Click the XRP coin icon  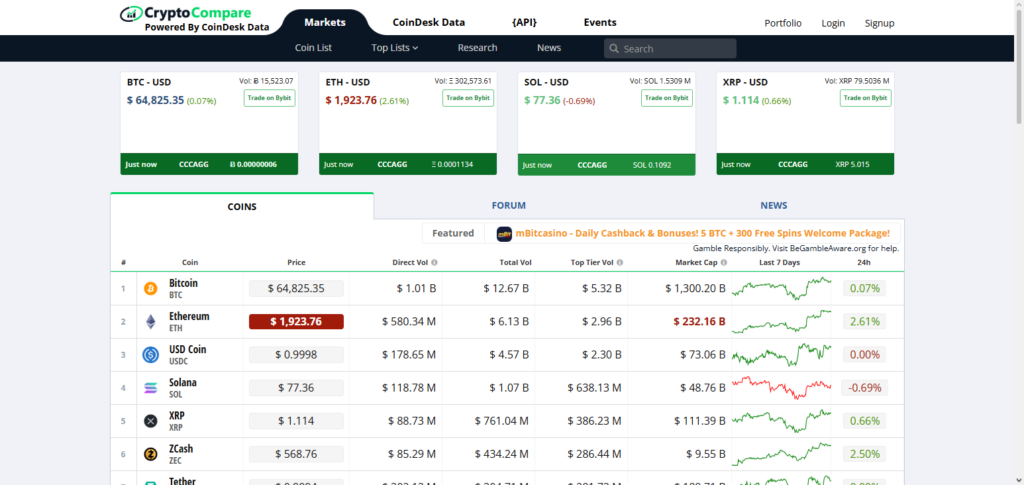151,421
